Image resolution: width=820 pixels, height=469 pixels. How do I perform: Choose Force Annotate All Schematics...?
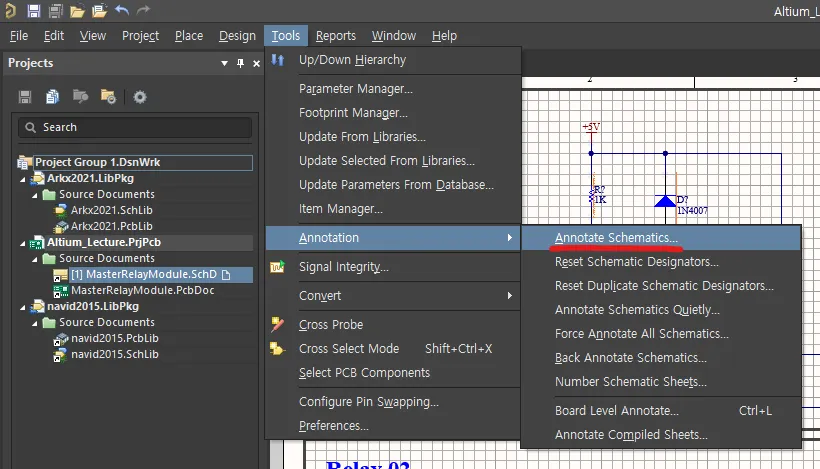[x=661, y=334]
